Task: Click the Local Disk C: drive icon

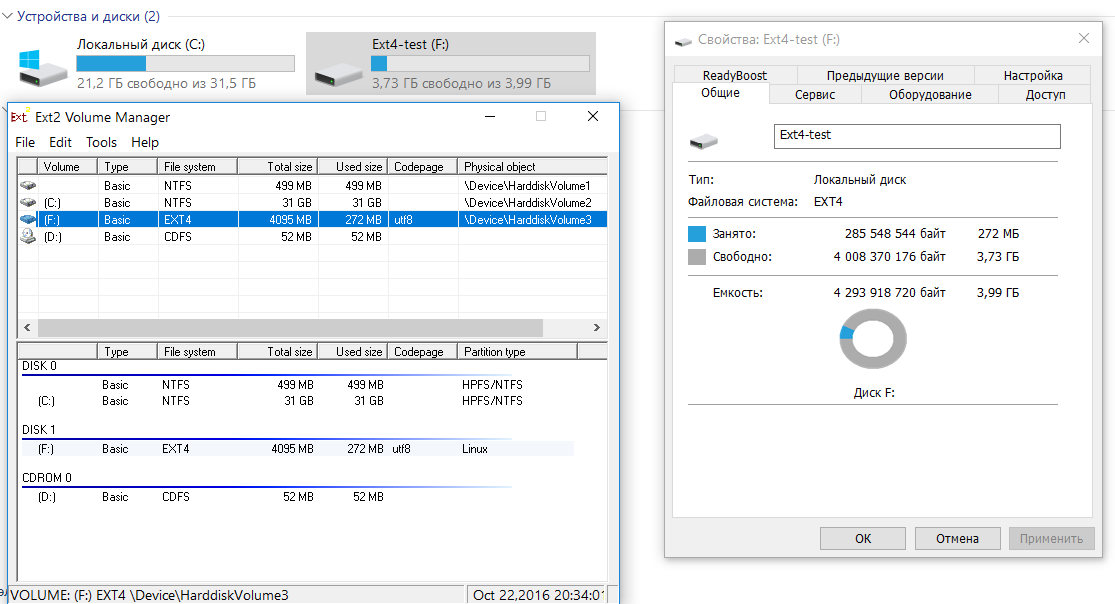Action: pos(43,67)
